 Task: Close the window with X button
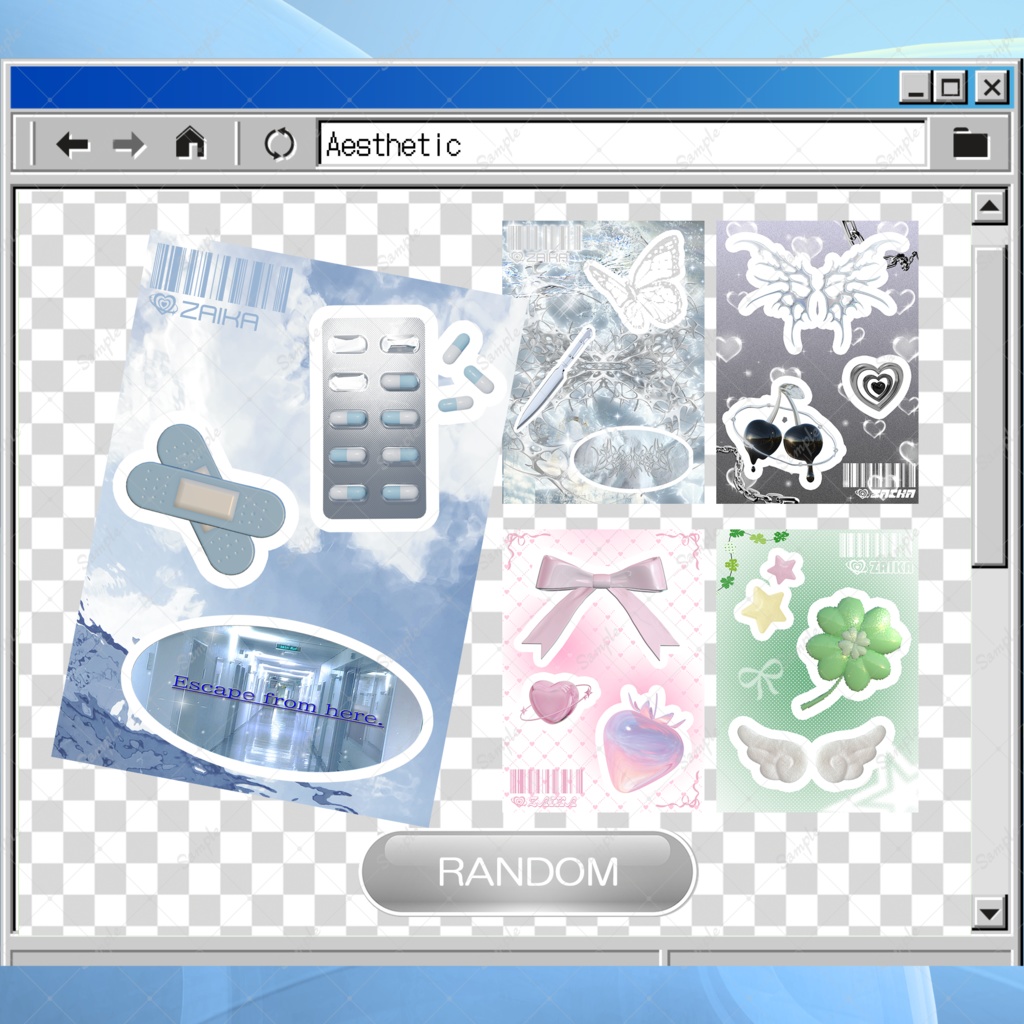[992, 87]
